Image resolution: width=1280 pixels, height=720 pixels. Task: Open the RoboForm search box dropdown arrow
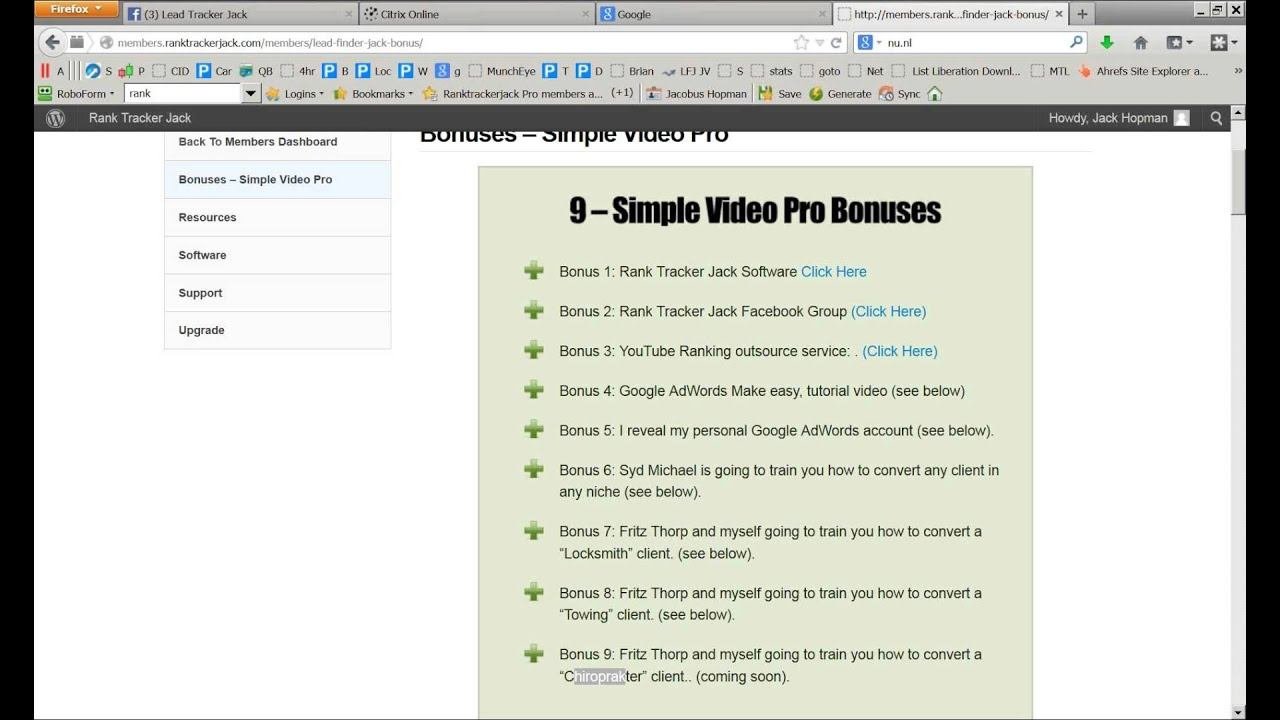251,94
